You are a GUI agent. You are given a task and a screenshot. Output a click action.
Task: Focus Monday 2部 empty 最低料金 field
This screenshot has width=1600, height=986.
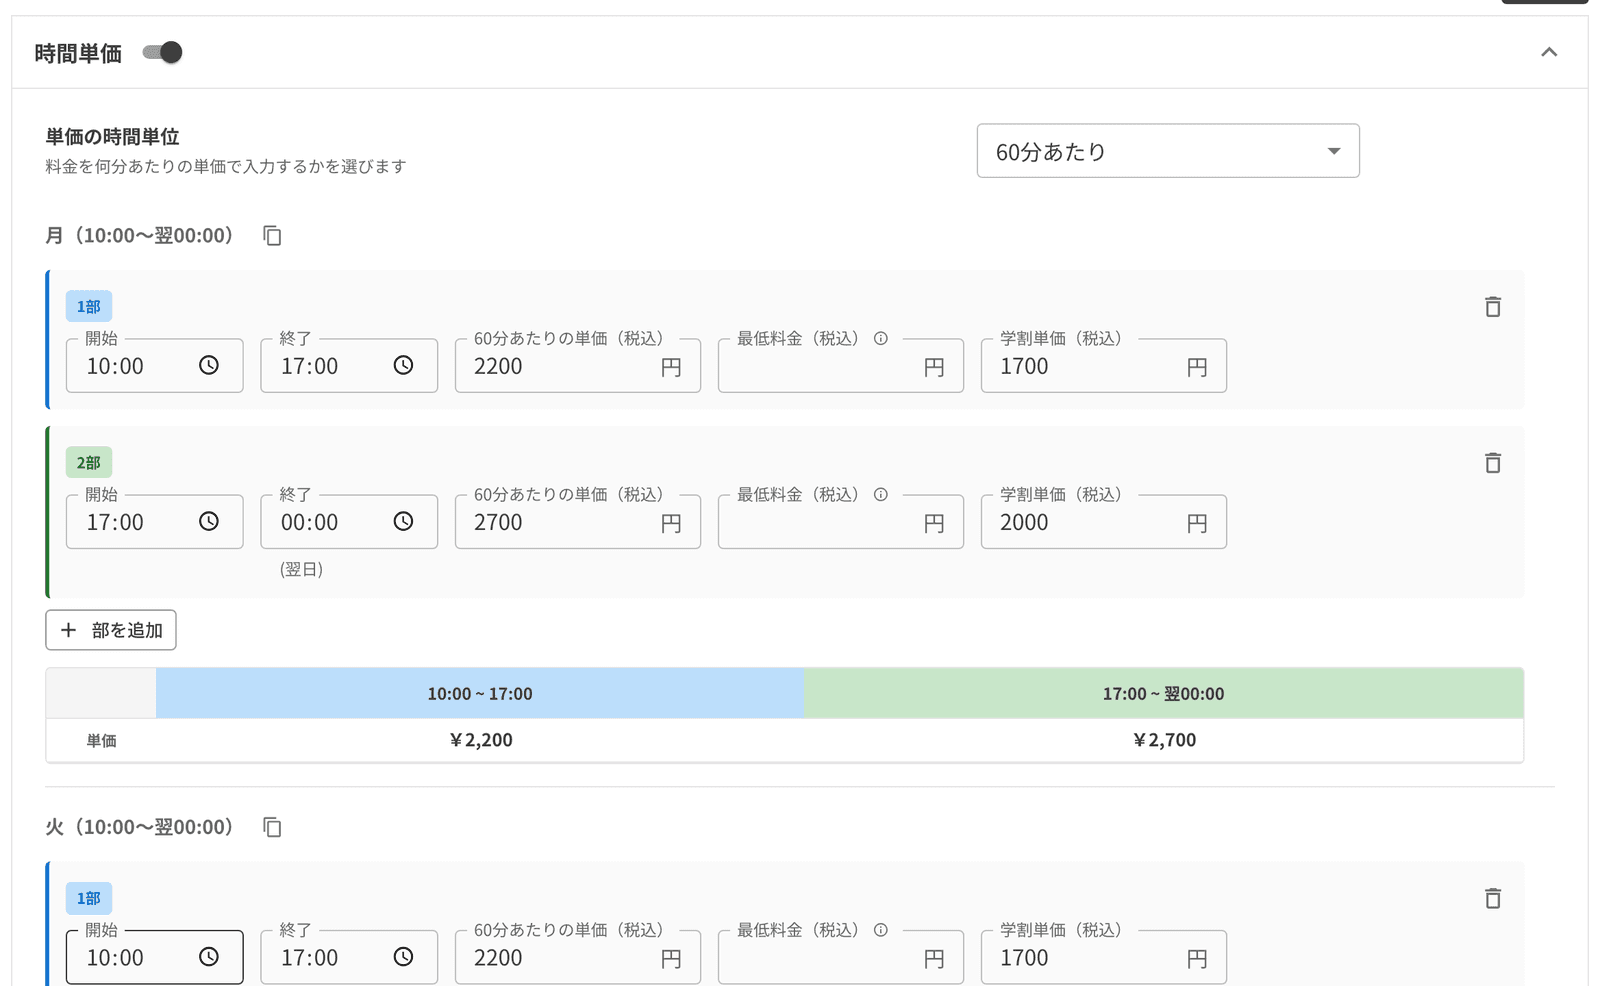(841, 522)
